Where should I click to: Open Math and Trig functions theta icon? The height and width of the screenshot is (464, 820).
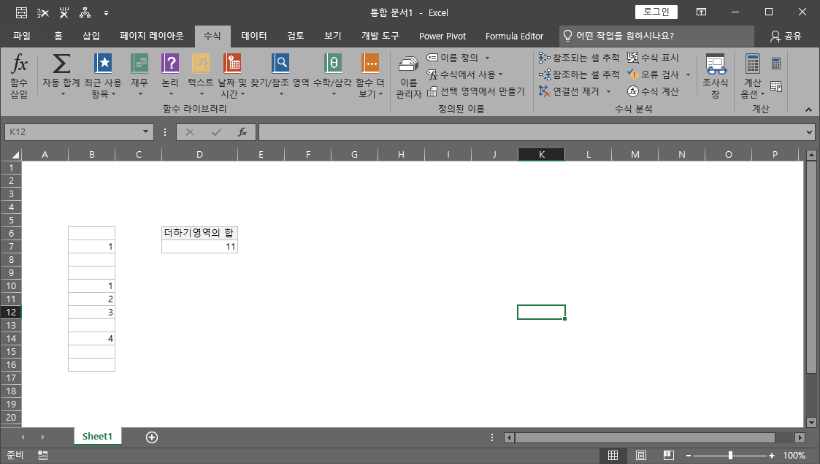(x=333, y=64)
